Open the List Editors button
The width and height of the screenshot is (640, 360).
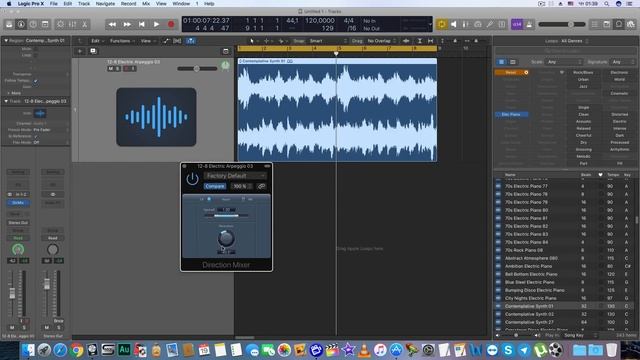click(x=595, y=24)
